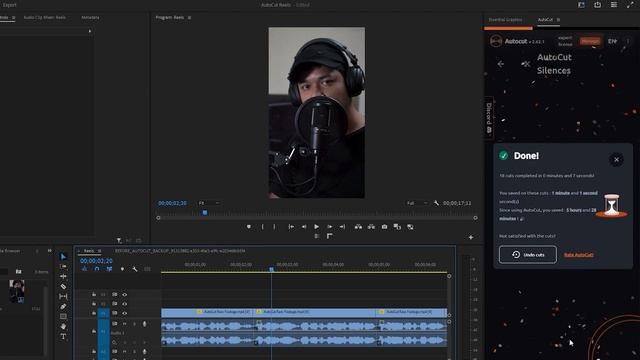
Task: Open the Full playback resolution dropdown
Action: [417, 203]
